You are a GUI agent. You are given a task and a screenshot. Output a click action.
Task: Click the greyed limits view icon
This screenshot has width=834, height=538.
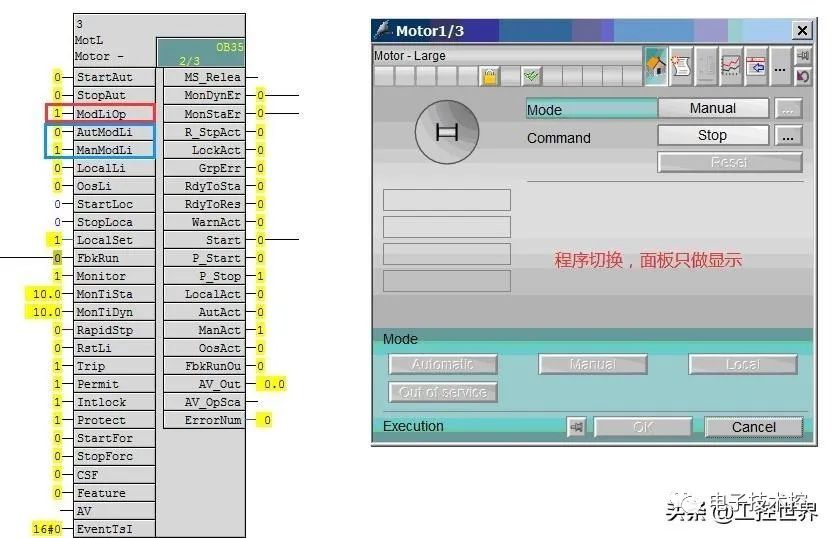706,67
